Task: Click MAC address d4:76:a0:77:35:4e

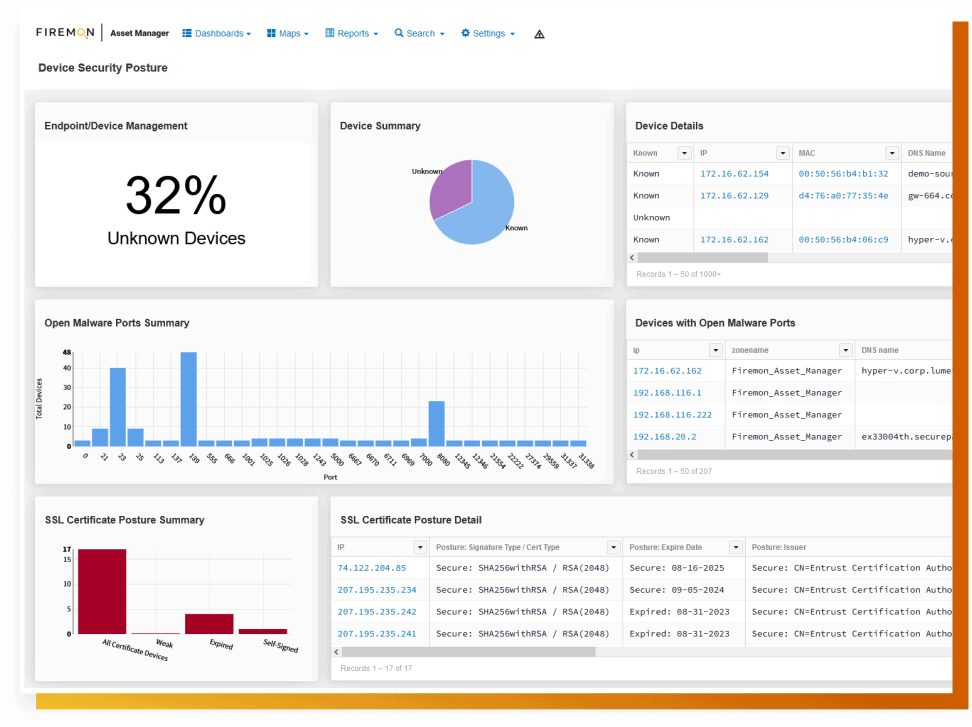Action: (843, 196)
